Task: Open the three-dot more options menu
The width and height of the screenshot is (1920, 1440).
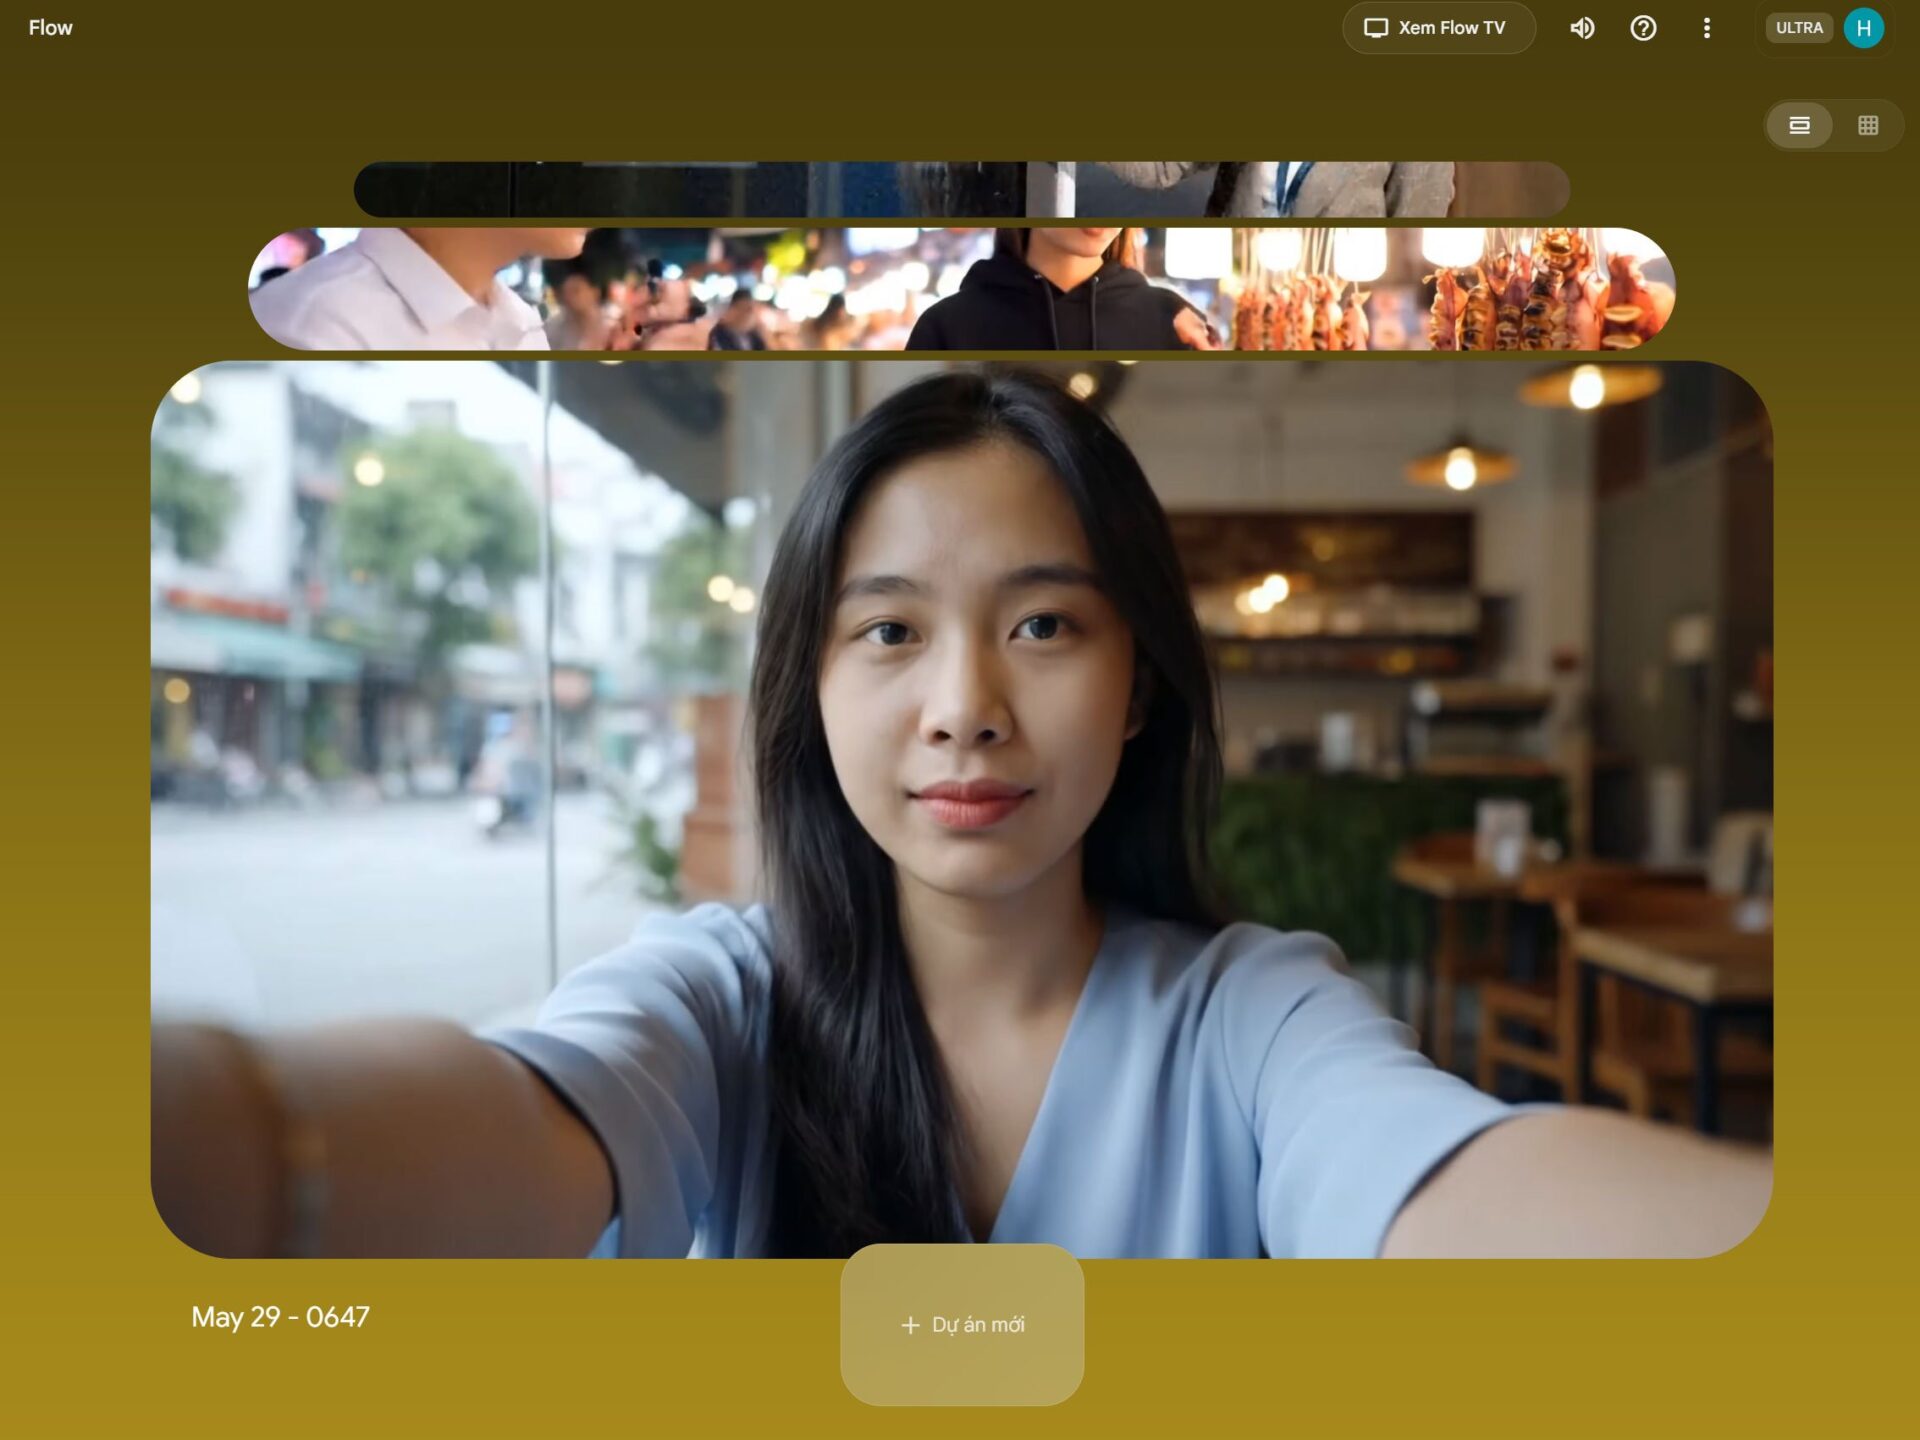Action: pyautogui.click(x=1706, y=28)
